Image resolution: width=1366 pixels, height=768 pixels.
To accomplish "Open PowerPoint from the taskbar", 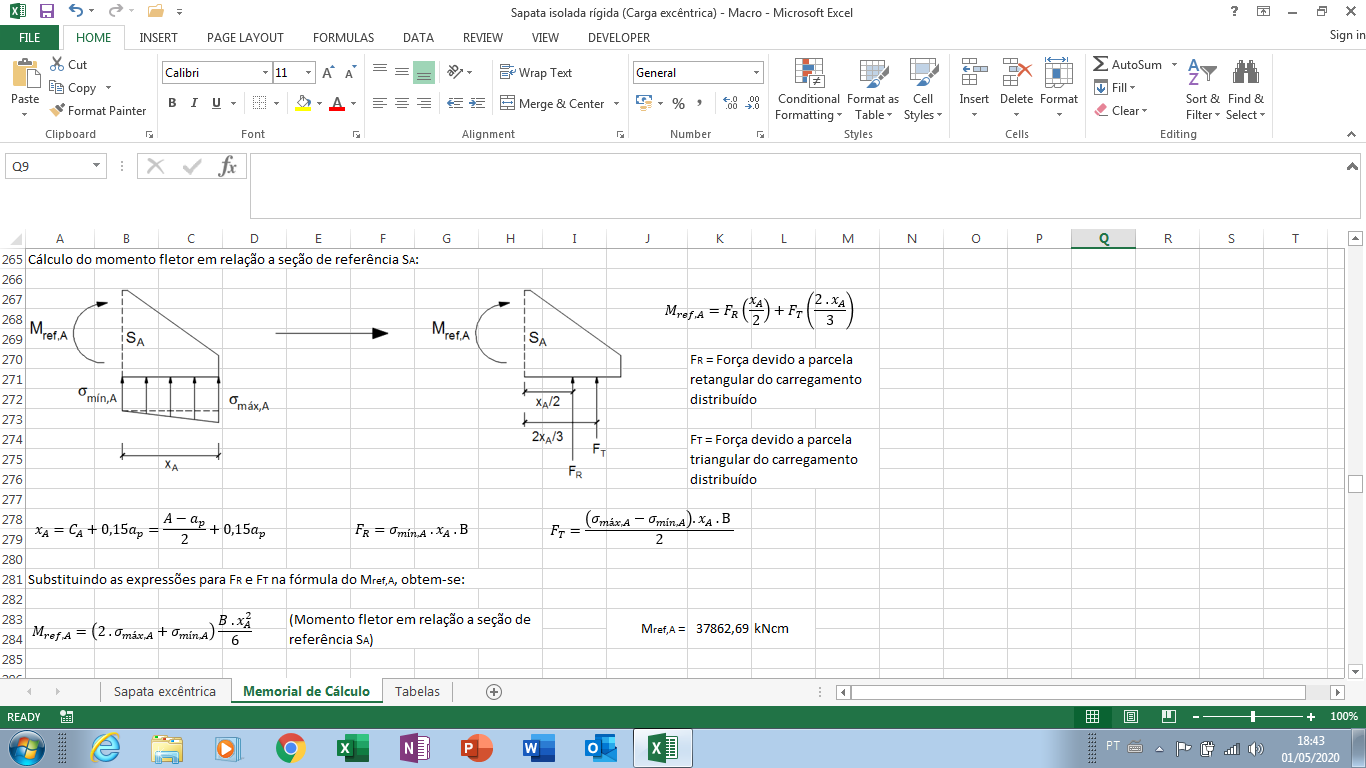I will [476, 747].
